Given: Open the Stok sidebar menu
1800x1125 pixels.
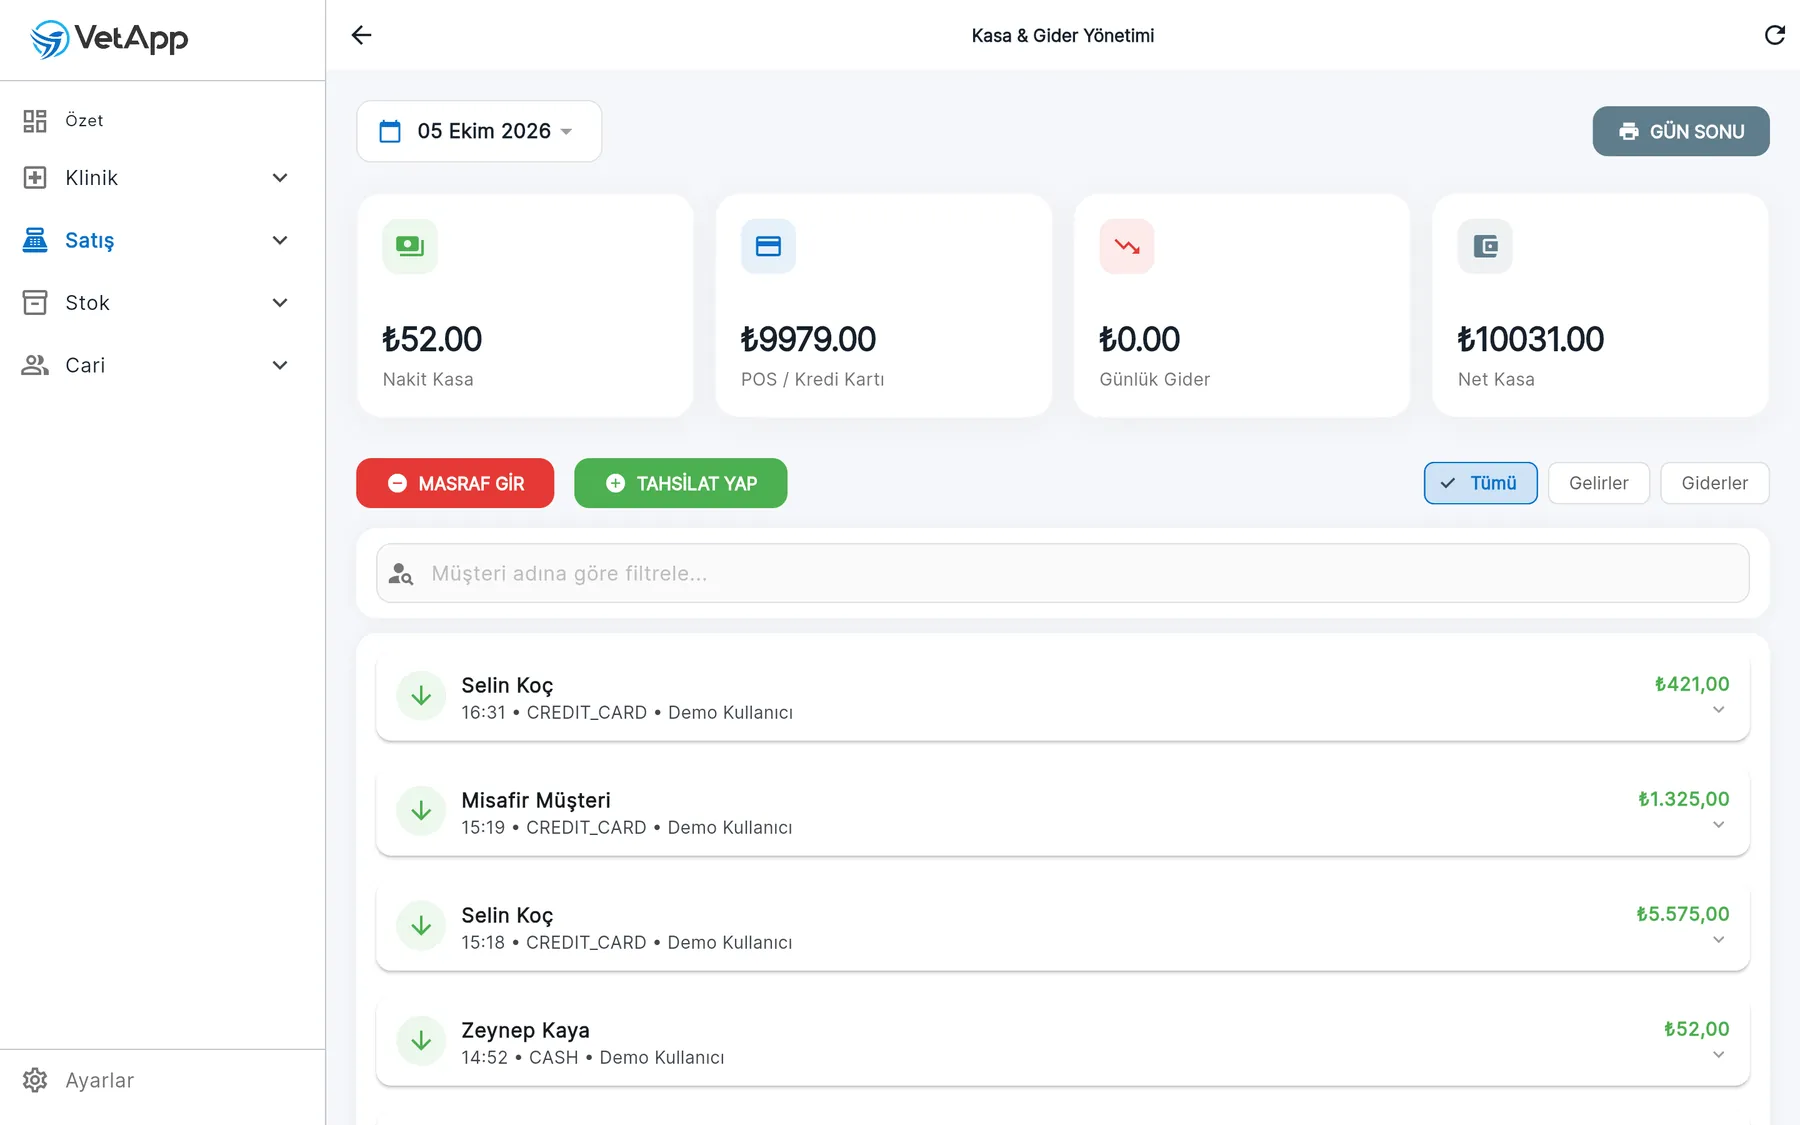Looking at the screenshot, I should coord(160,303).
